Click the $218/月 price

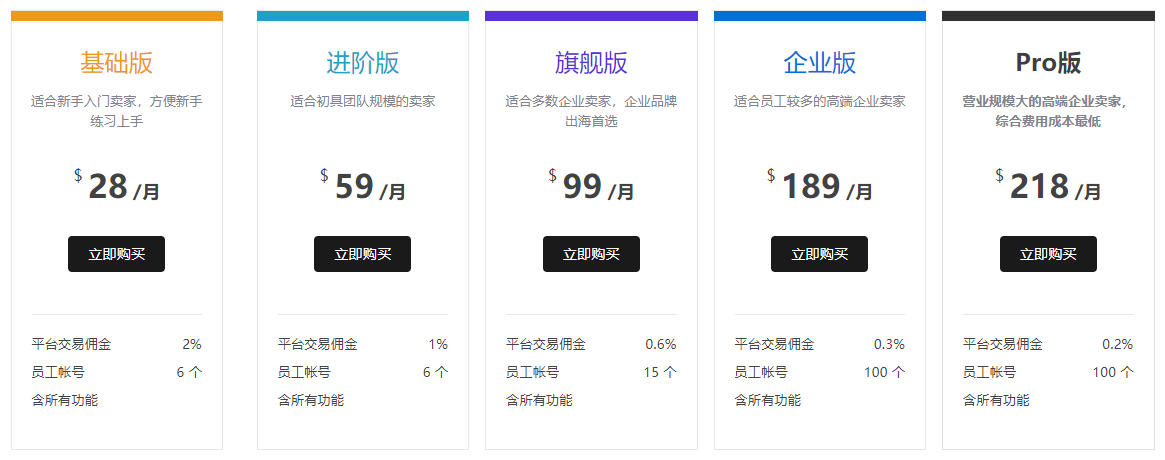(x=1048, y=186)
